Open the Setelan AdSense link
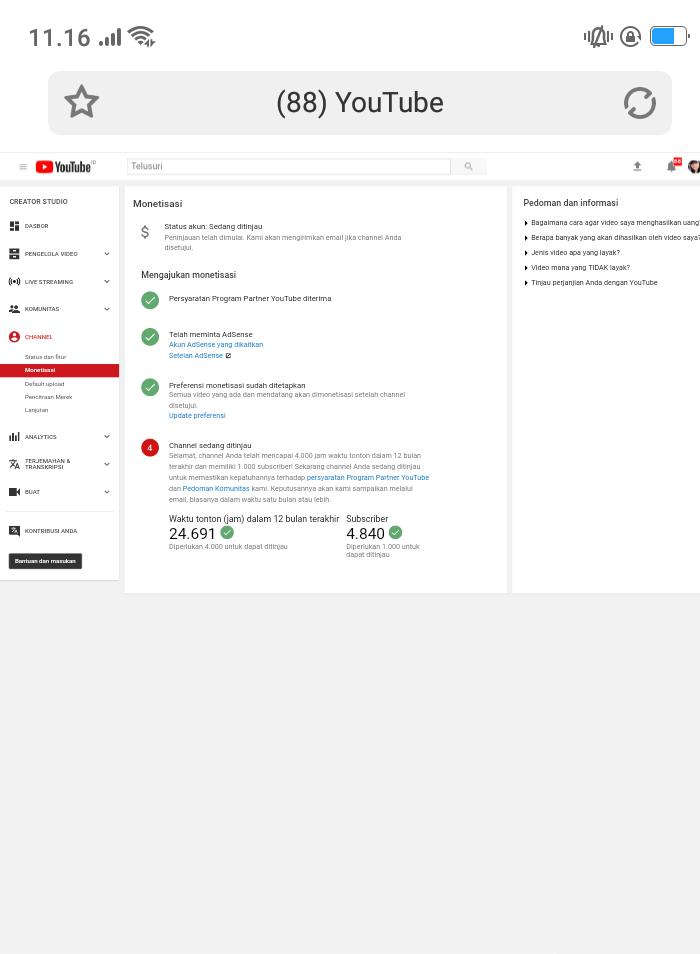Screen dimensions: 700x954 [x=196, y=355]
